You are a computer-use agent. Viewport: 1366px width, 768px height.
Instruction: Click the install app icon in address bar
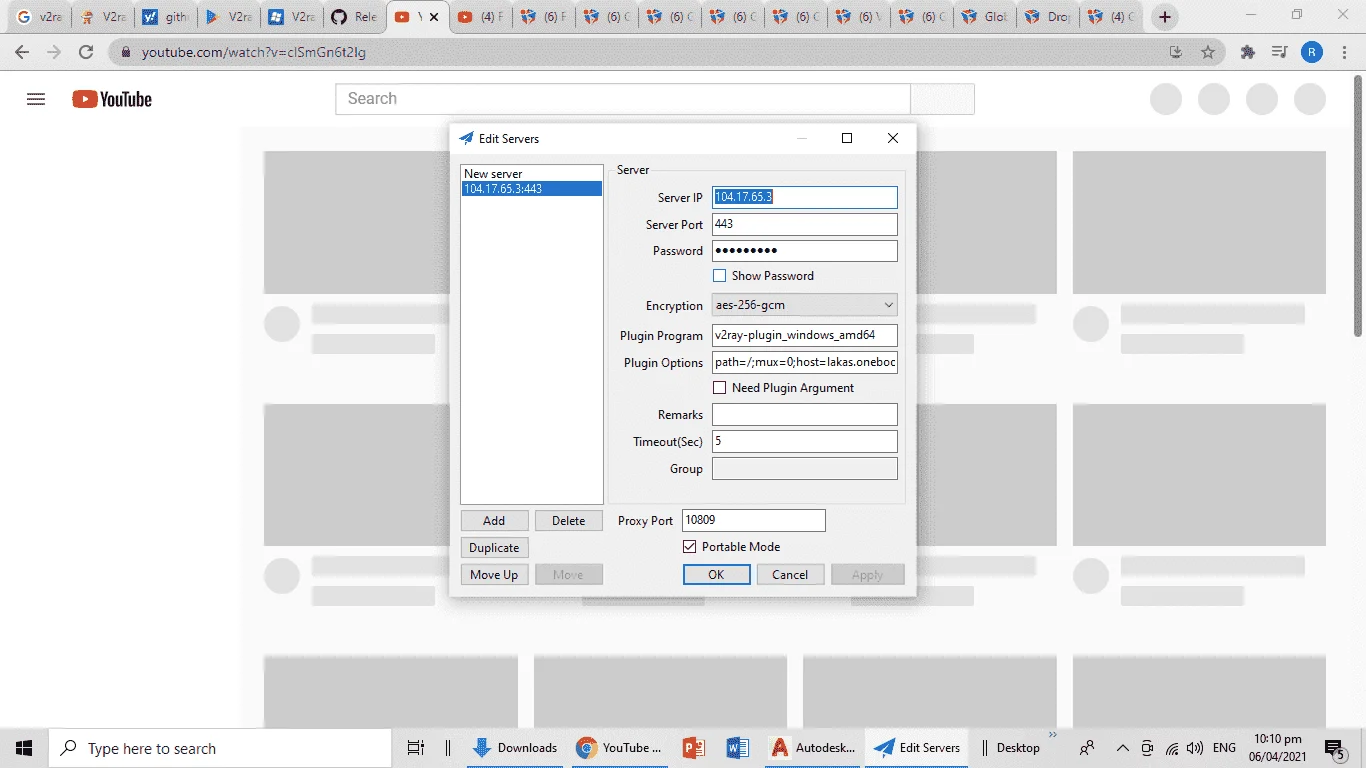(1176, 52)
